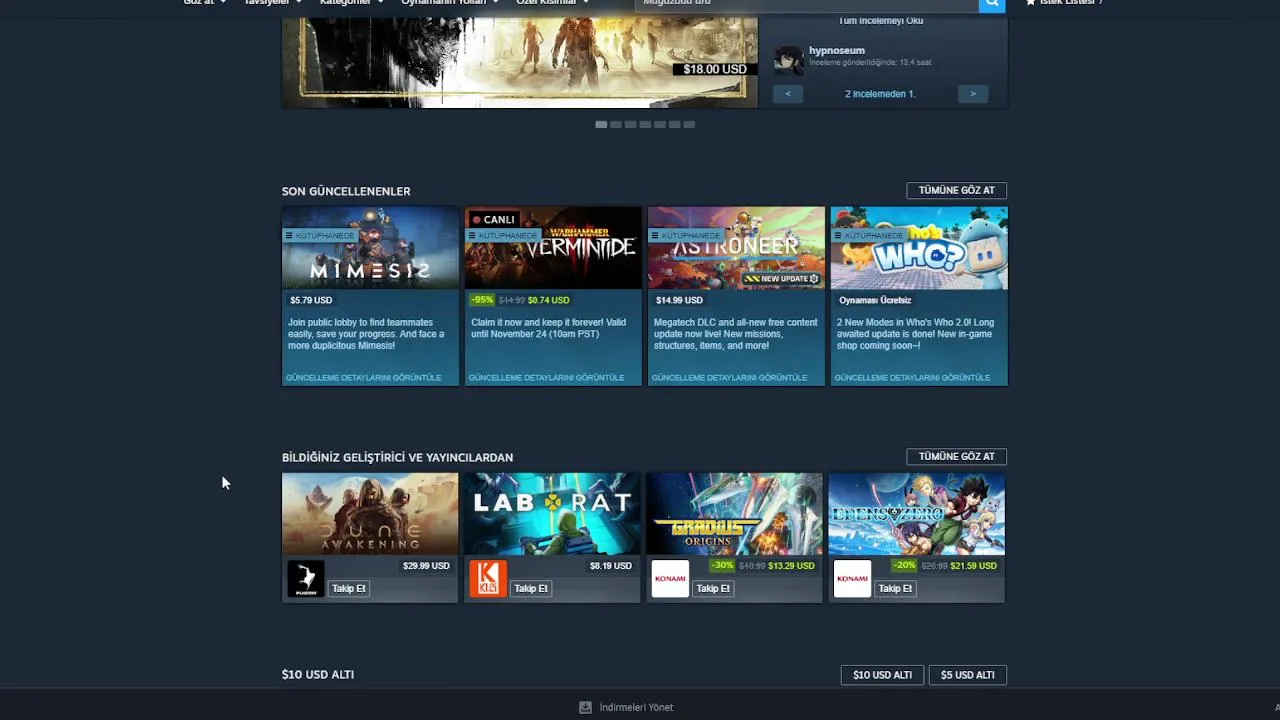The width and height of the screenshot is (1280, 720).
Task: Open the Gradius Origins thumbnail
Action: point(734,514)
